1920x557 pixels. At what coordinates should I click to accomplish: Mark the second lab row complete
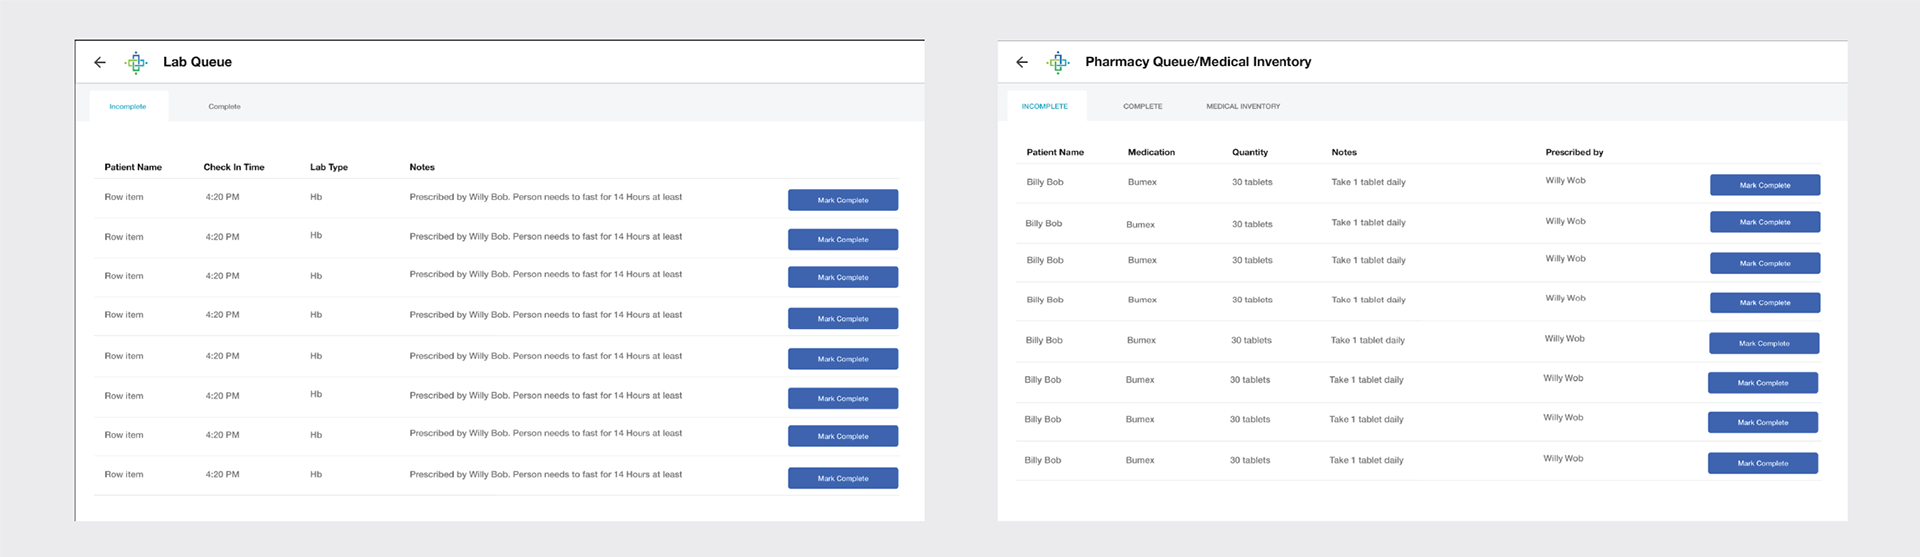(x=843, y=239)
